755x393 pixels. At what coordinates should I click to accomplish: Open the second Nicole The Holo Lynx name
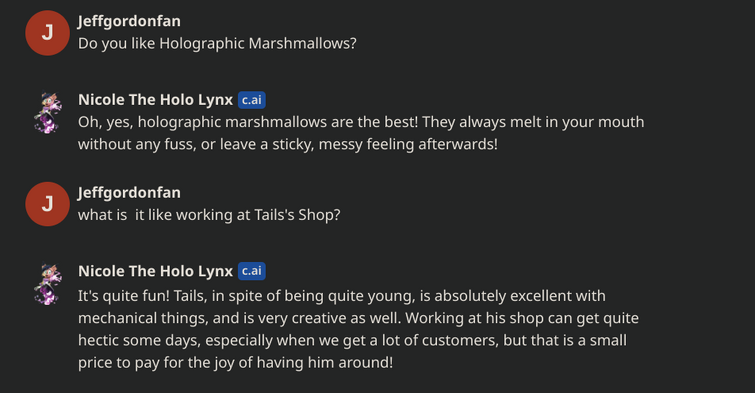click(156, 271)
